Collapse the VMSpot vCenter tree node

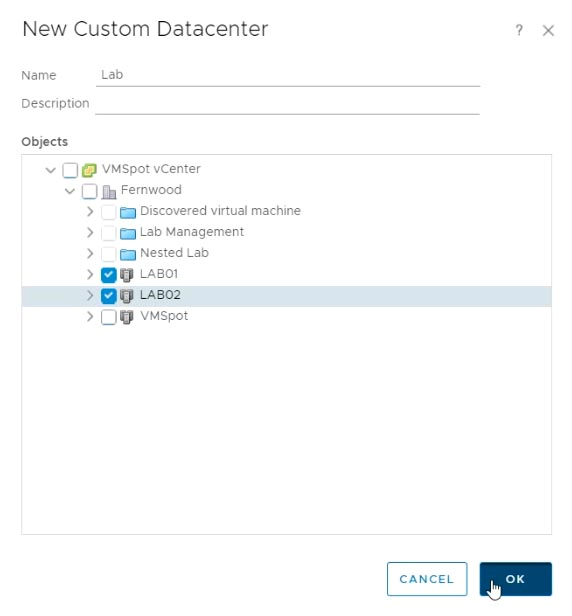point(51,170)
